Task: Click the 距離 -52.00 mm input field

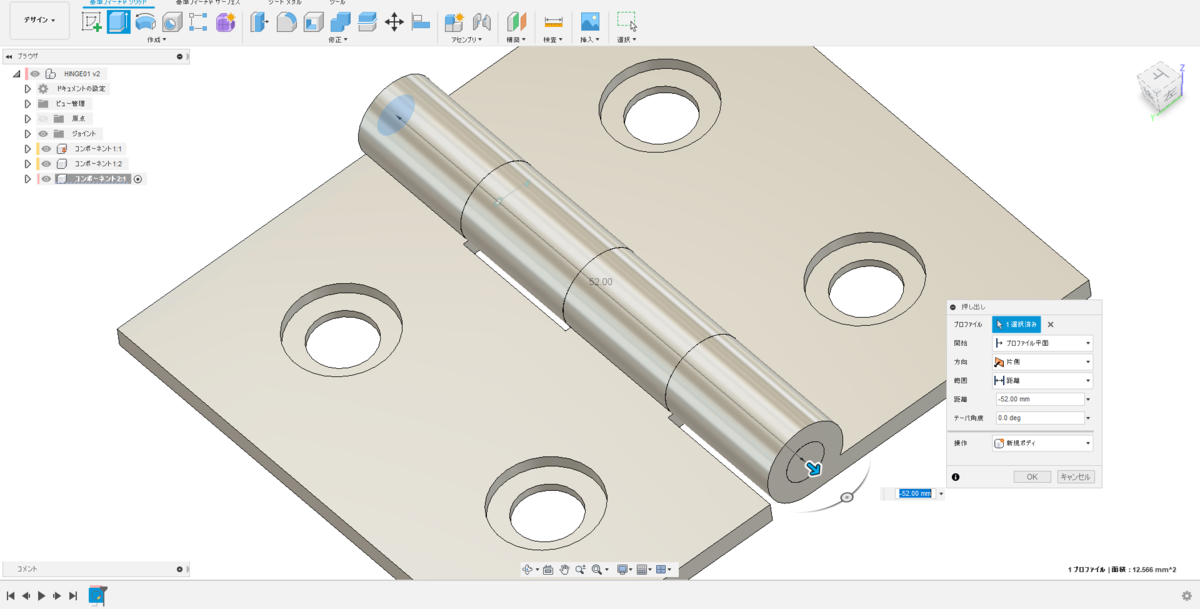Action: click(1038, 399)
